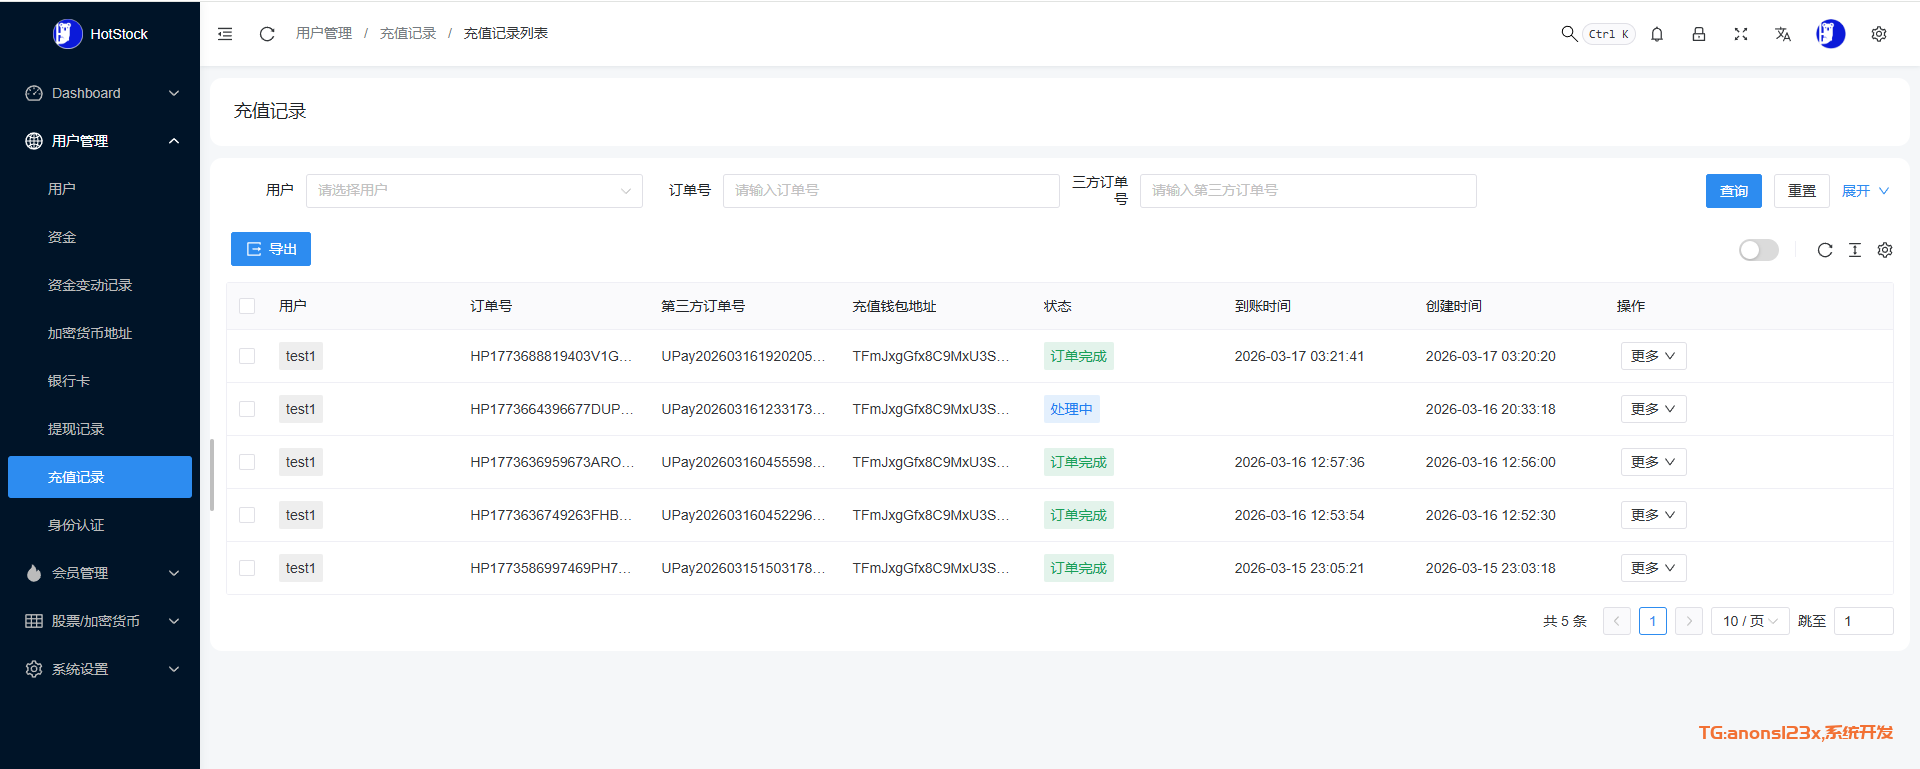Open the 请选择用户 user dropdown
This screenshot has width=1920, height=769.
click(x=474, y=191)
